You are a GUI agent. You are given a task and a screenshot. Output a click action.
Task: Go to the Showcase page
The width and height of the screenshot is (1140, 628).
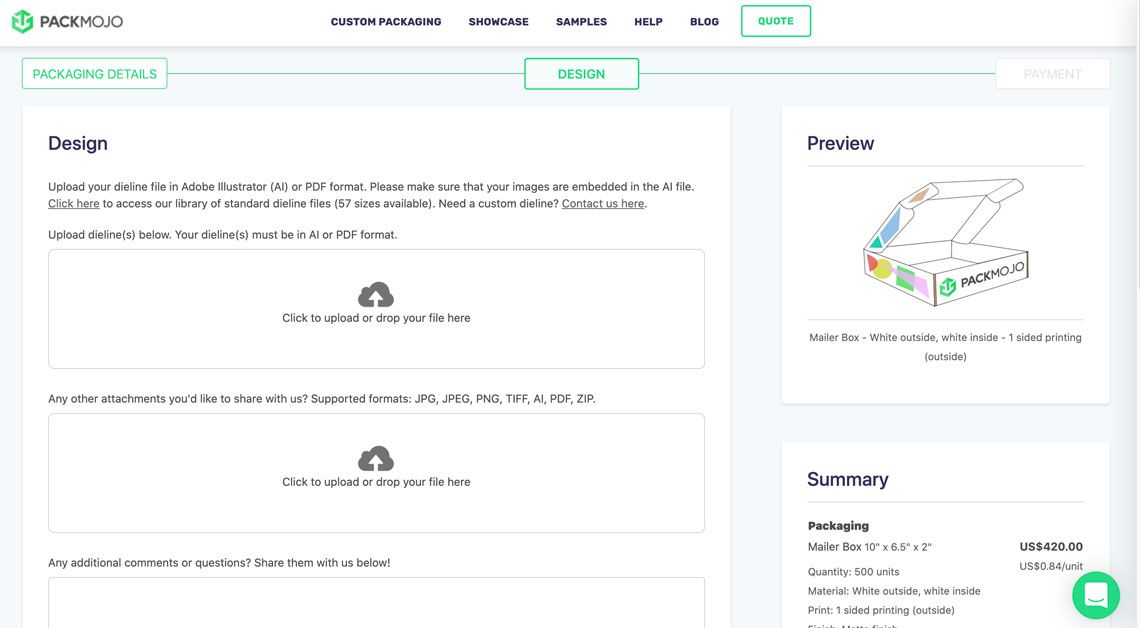click(499, 22)
